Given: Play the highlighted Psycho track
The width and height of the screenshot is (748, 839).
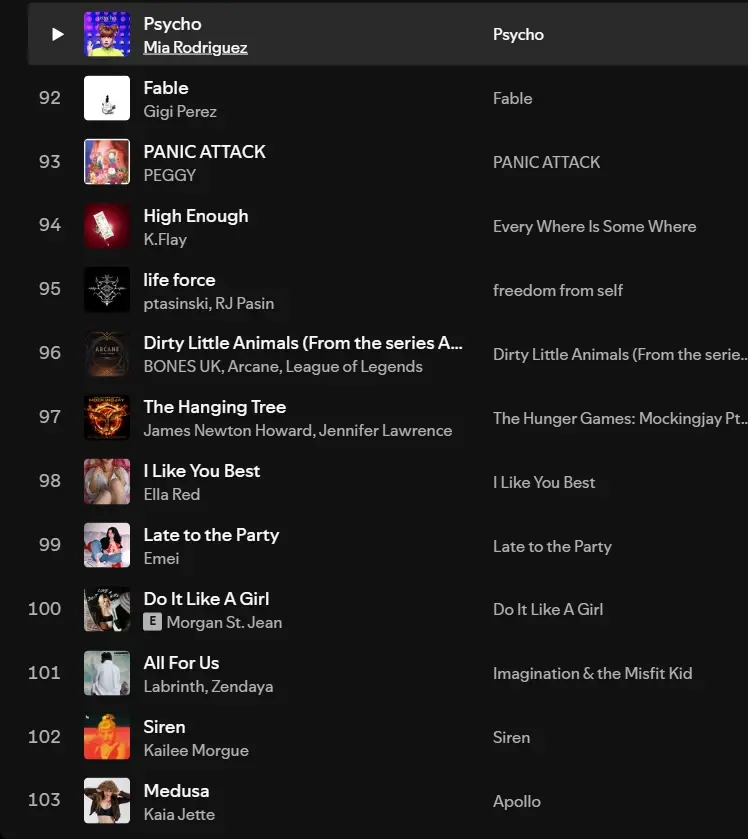Looking at the screenshot, I should point(58,34).
